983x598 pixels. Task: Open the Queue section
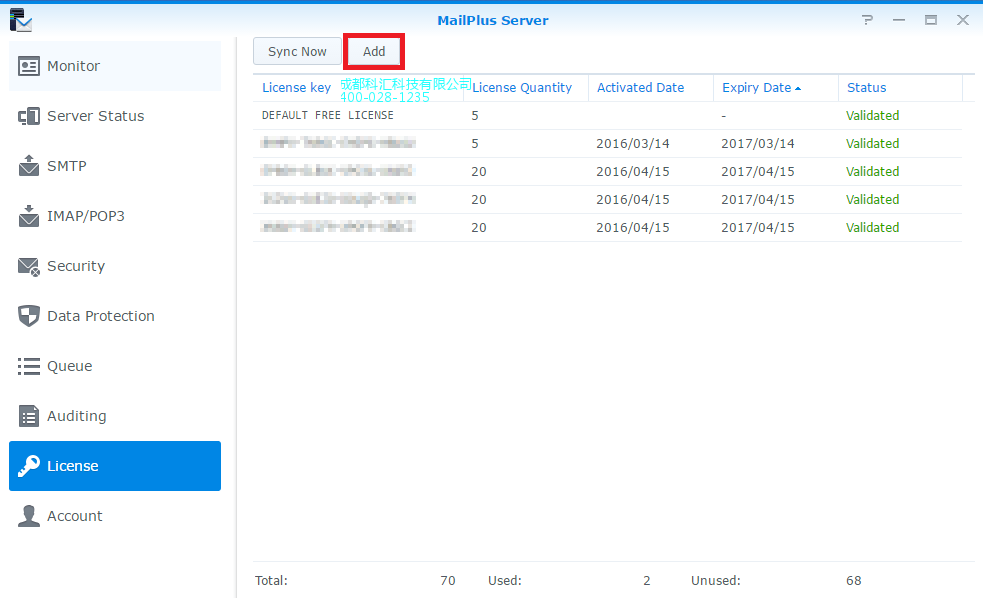click(x=115, y=366)
